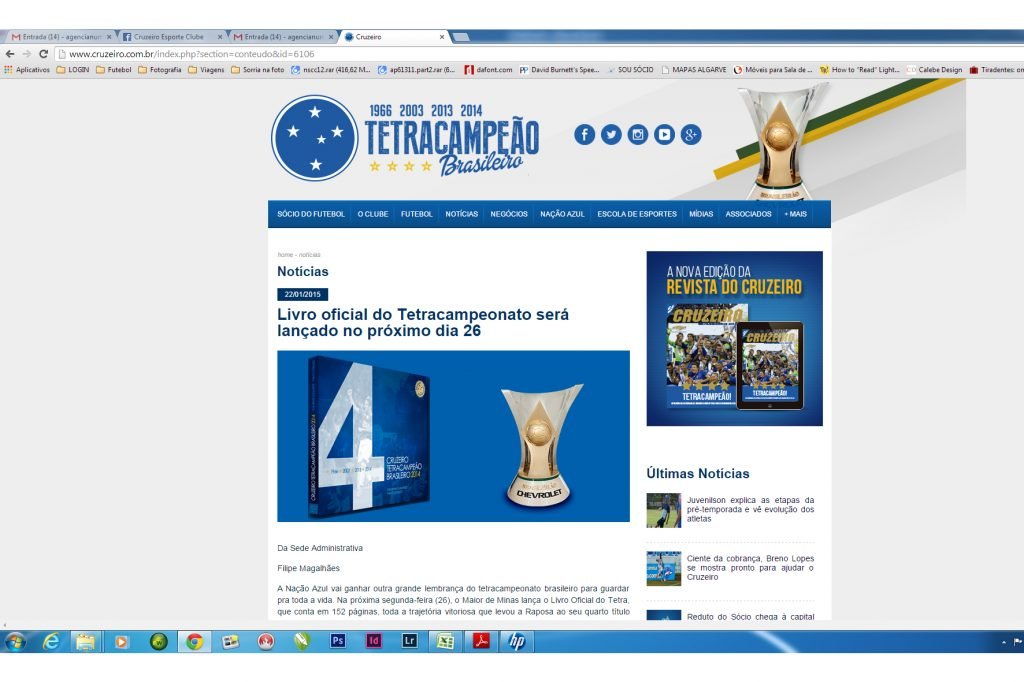
Task: Switch to the Cruzeiro Esporte Clube Facebook tab
Action: coord(167,37)
